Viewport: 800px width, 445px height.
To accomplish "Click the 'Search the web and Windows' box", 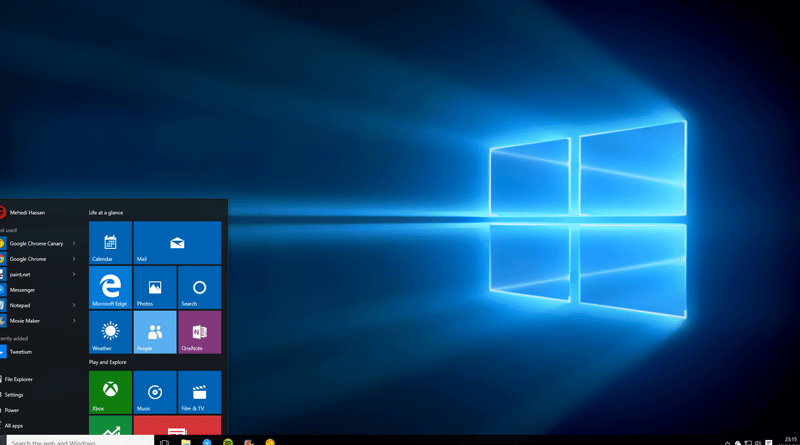I will [80, 441].
